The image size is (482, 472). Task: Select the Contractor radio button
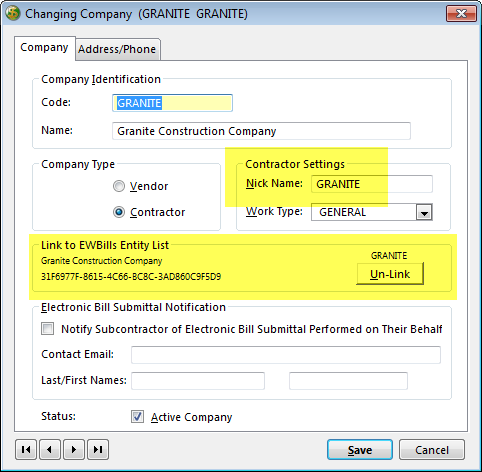(119, 212)
